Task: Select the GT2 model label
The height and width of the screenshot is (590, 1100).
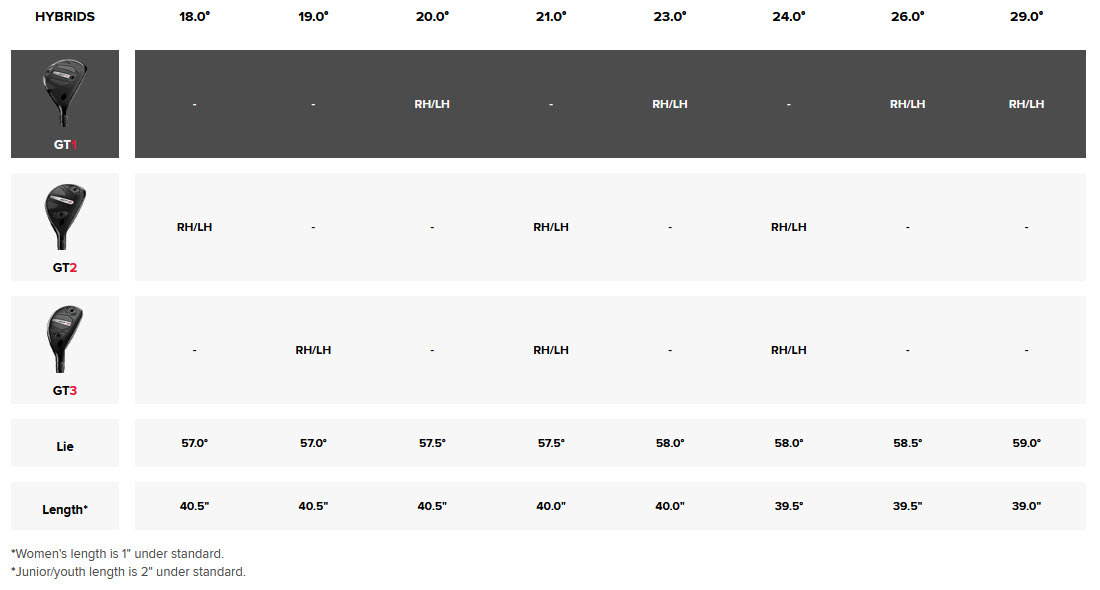Action: [64, 268]
